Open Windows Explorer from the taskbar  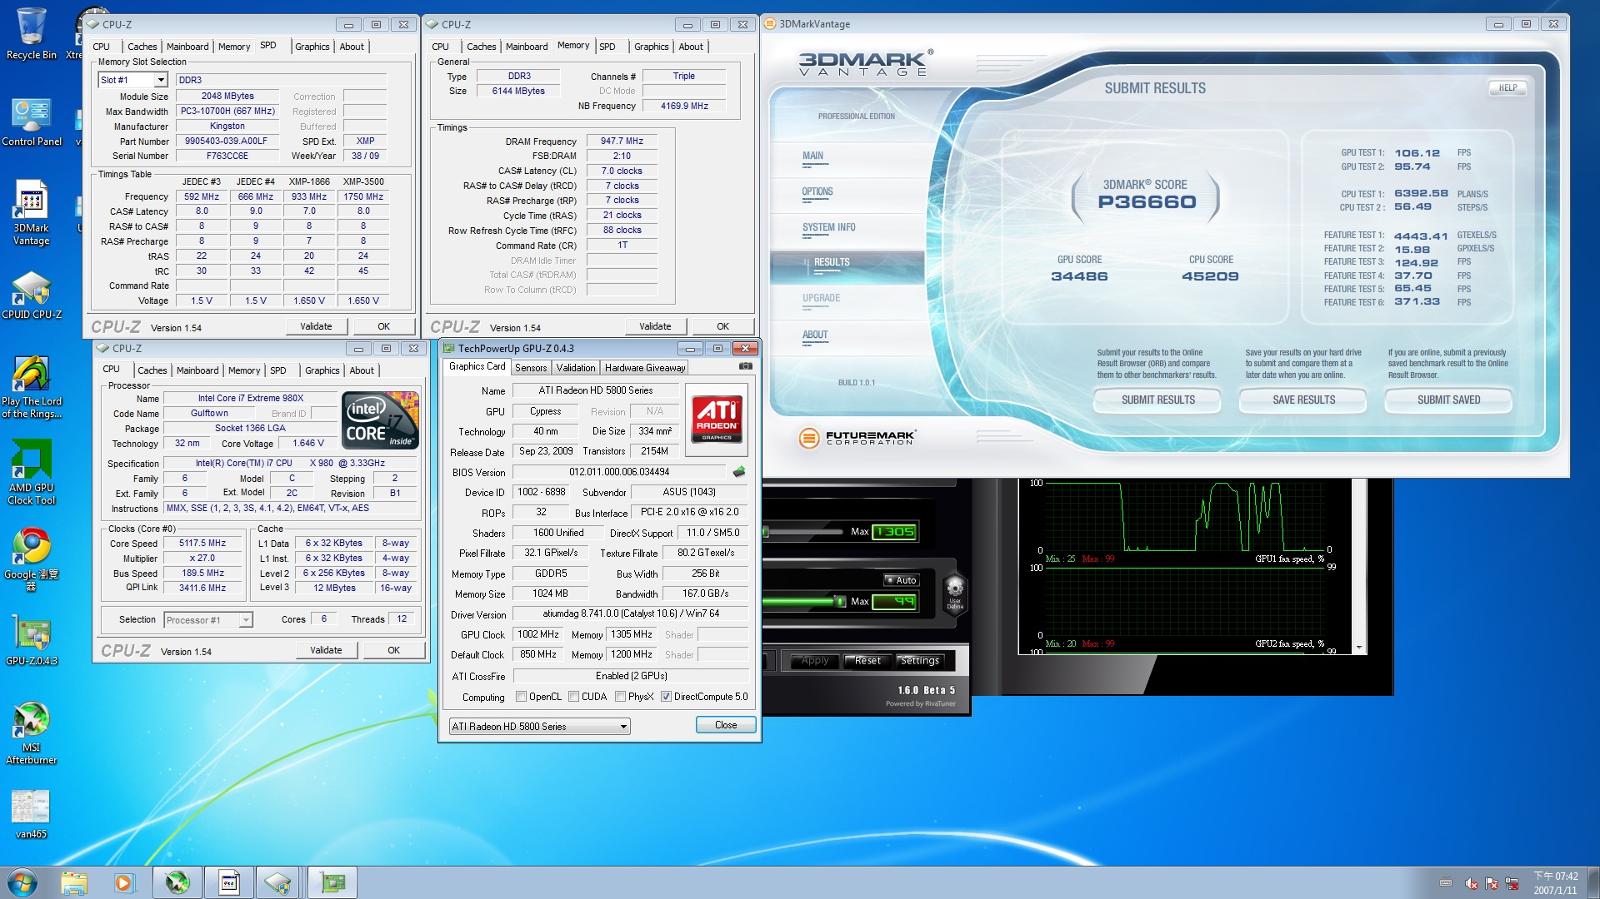[74, 883]
